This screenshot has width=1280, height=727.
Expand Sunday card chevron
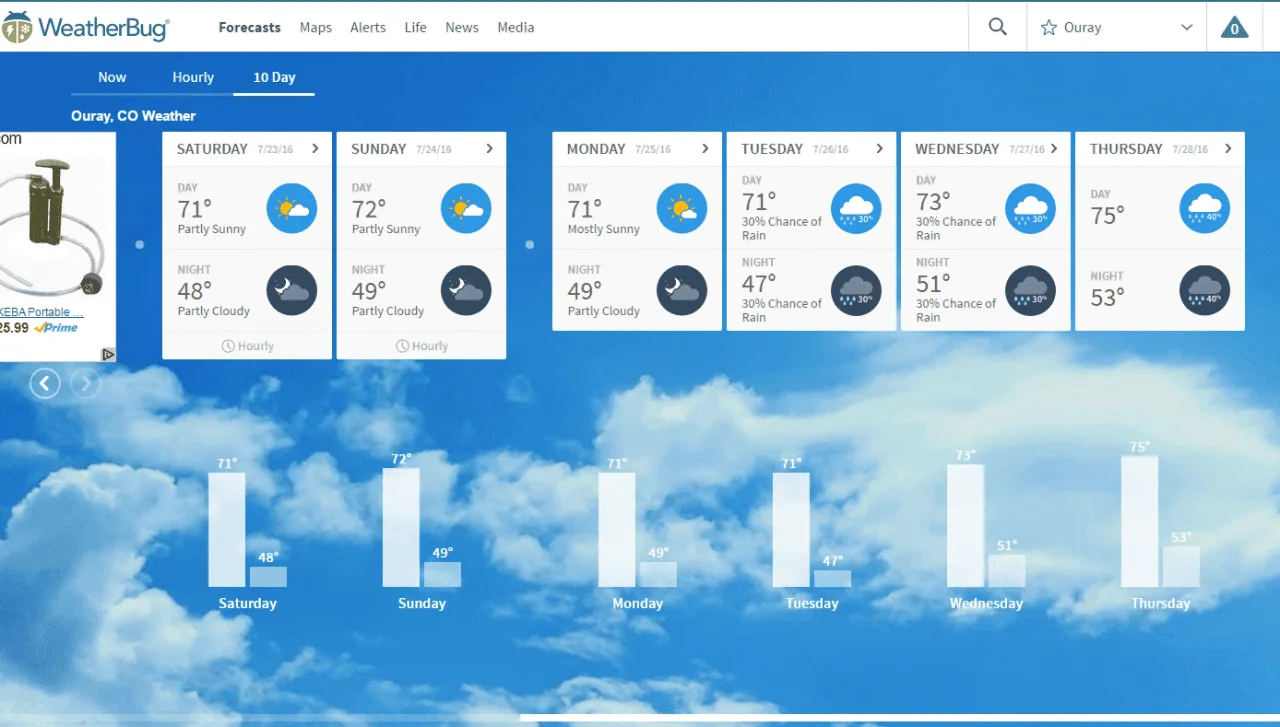point(489,148)
